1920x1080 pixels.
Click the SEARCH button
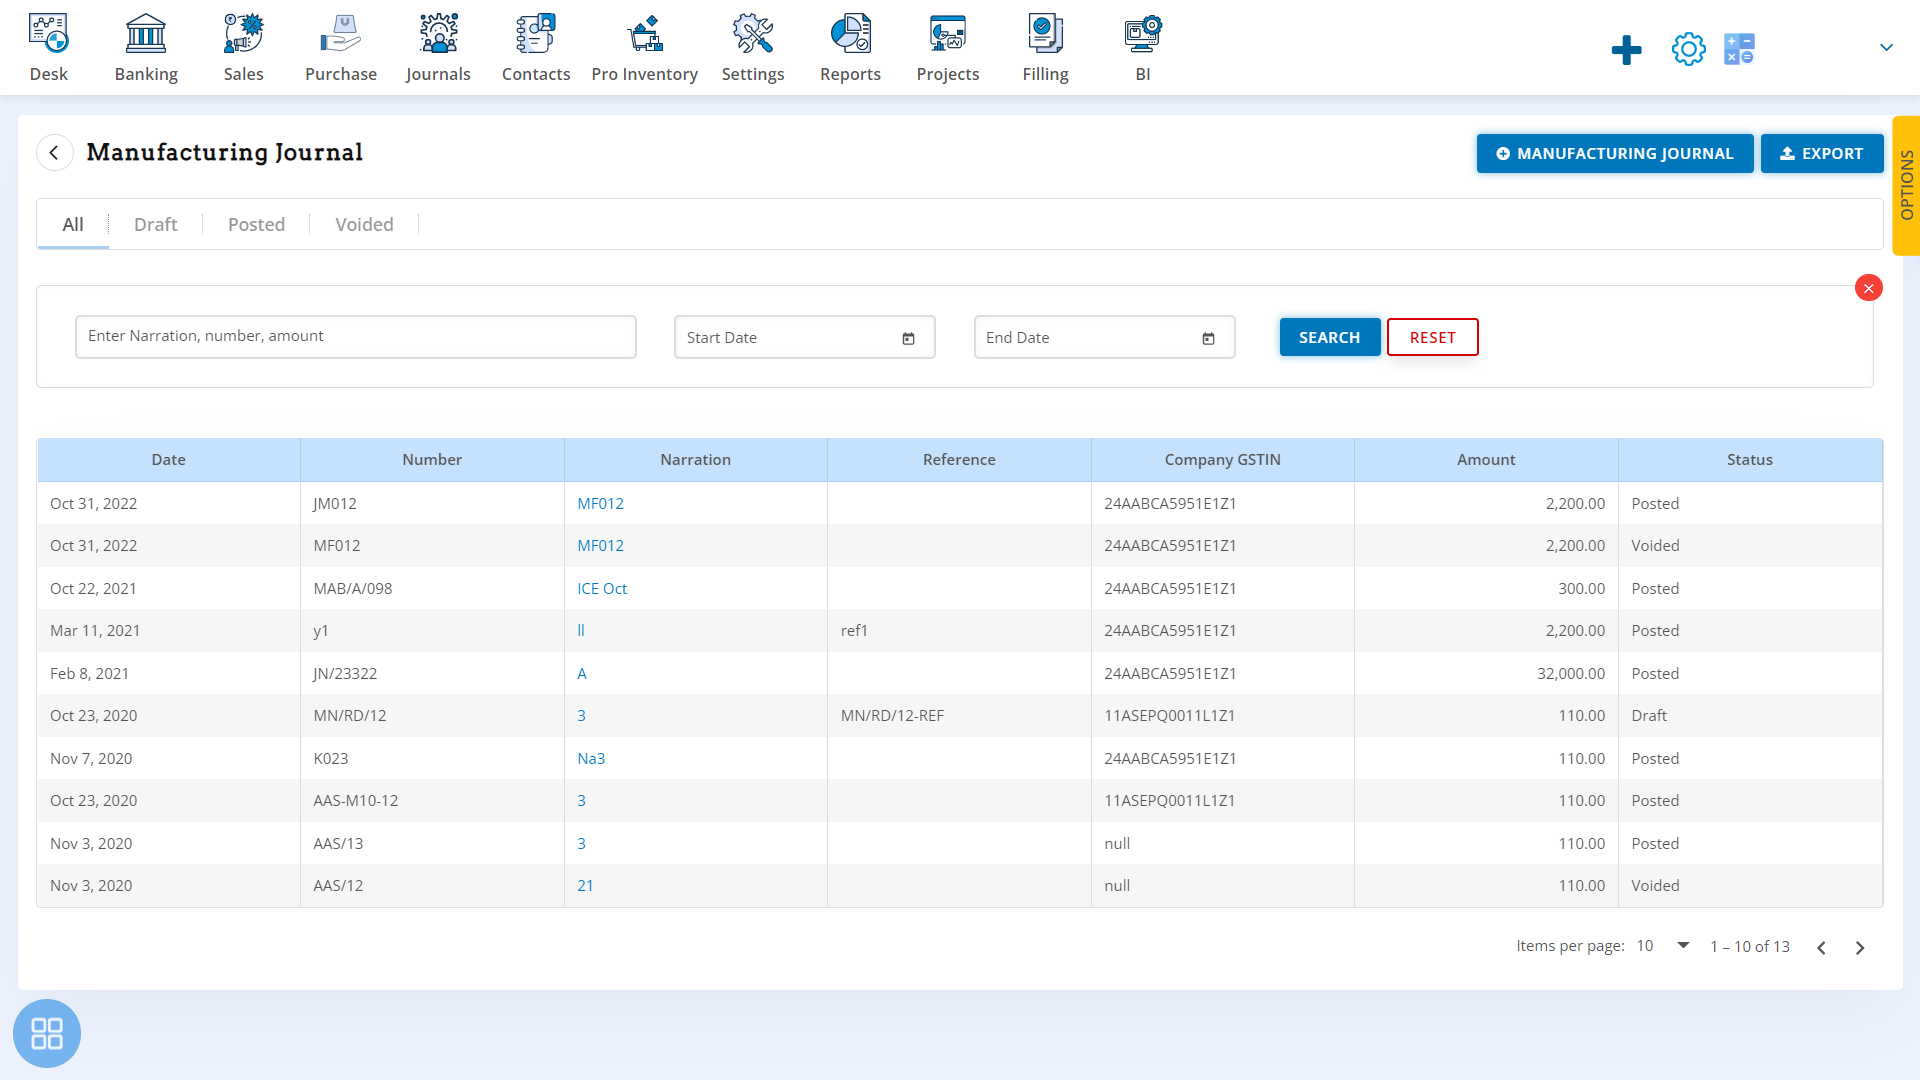[1330, 337]
